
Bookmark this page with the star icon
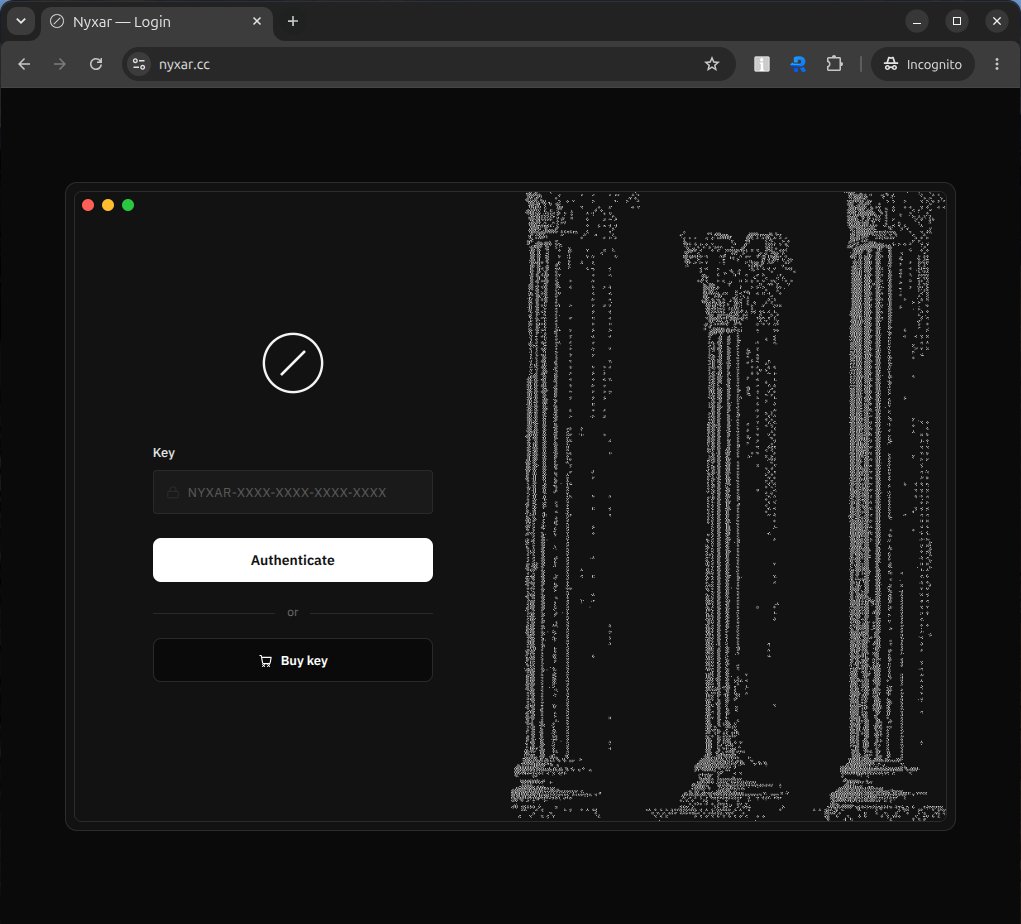(712, 64)
